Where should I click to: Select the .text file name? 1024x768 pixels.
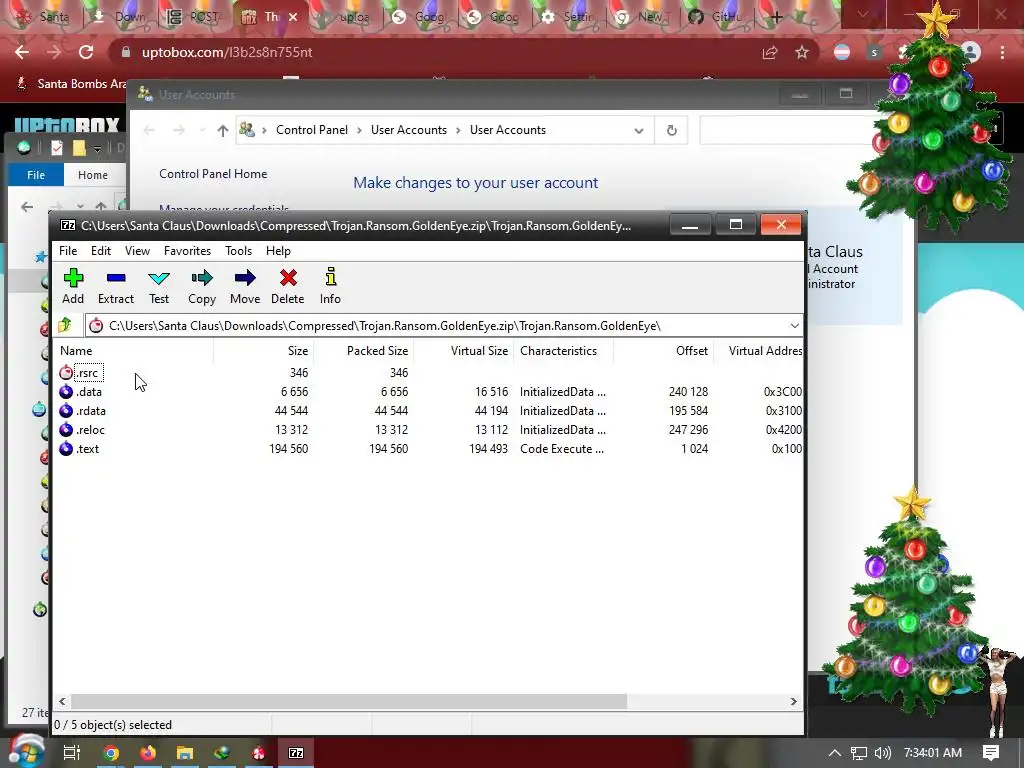coord(88,449)
